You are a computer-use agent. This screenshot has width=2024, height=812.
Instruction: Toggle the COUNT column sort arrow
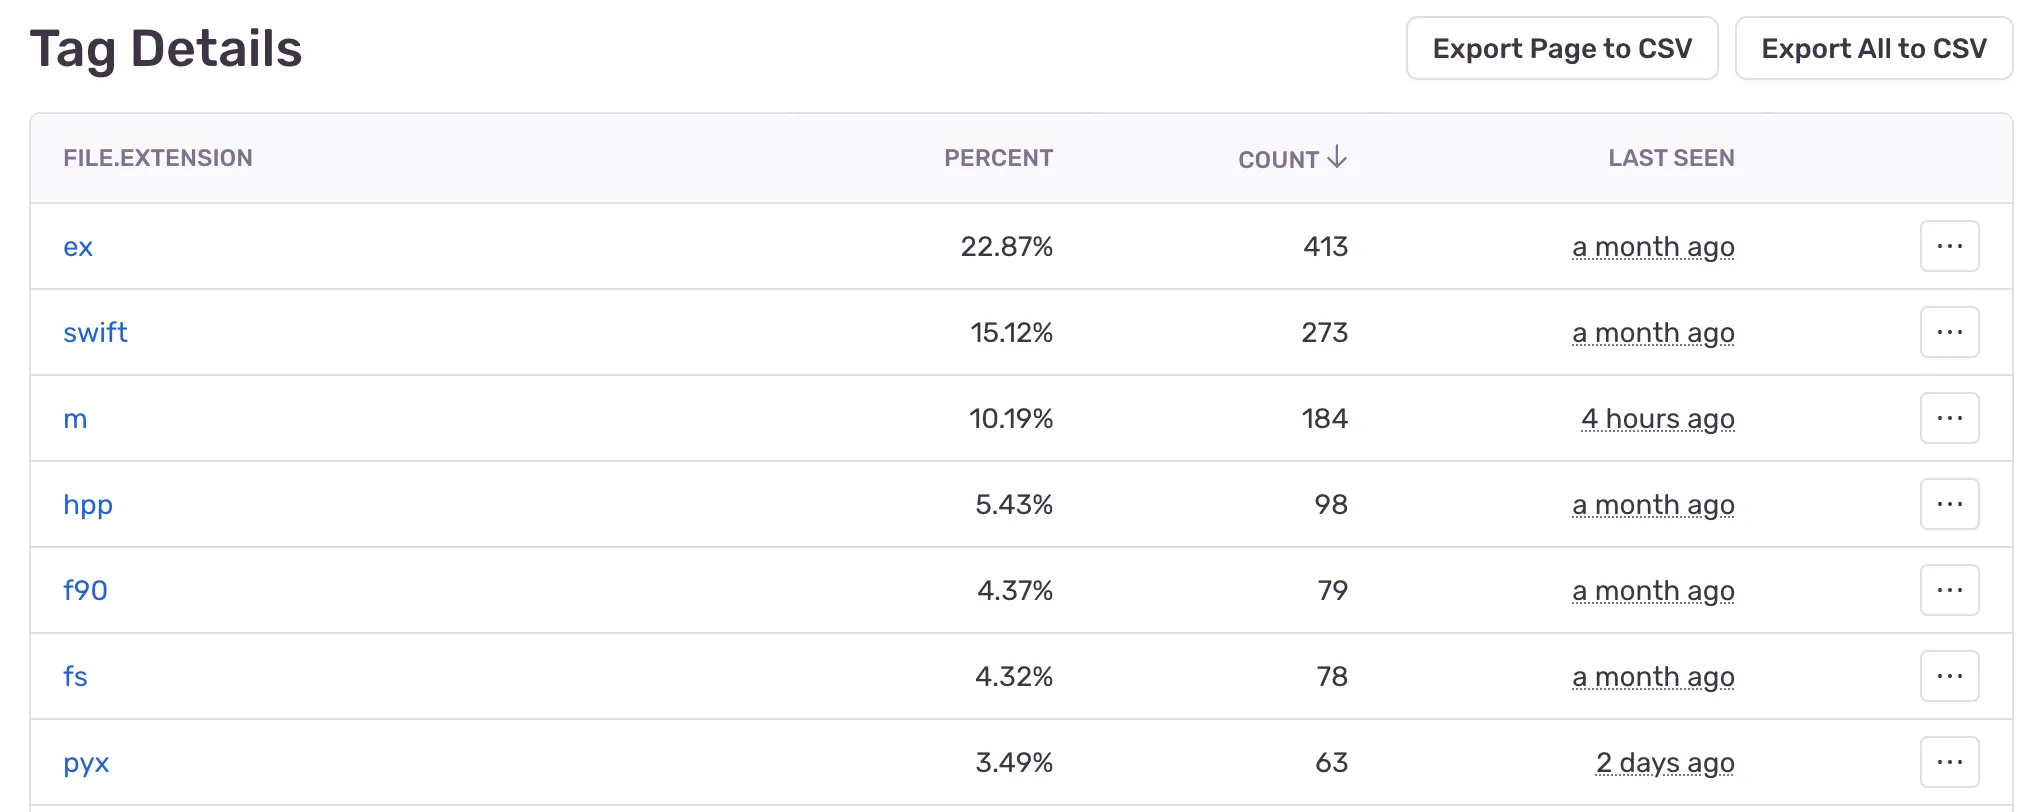[1337, 158]
